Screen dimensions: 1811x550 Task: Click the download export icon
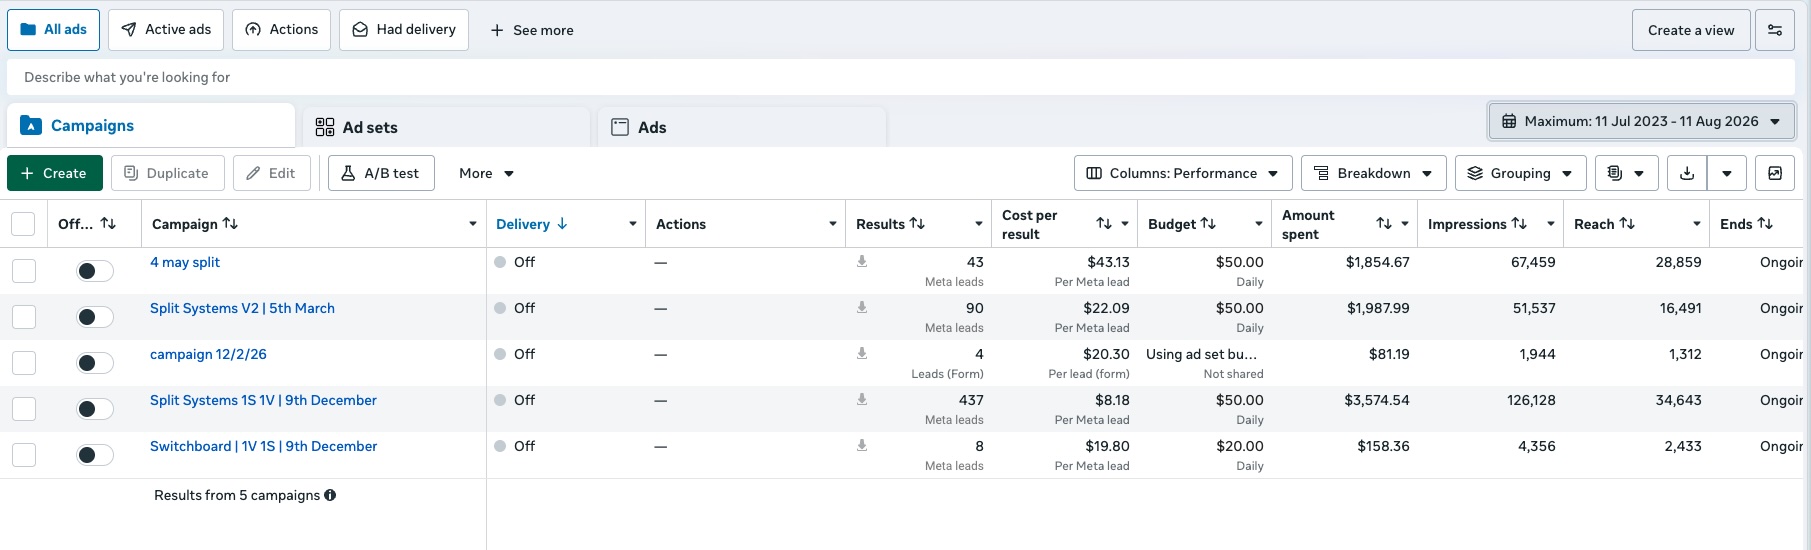coord(1687,173)
